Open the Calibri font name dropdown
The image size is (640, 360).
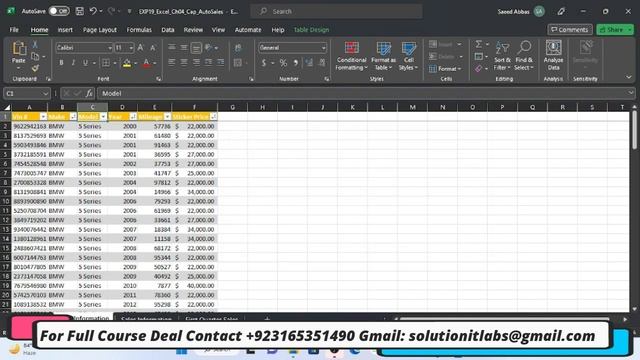click(x=109, y=48)
